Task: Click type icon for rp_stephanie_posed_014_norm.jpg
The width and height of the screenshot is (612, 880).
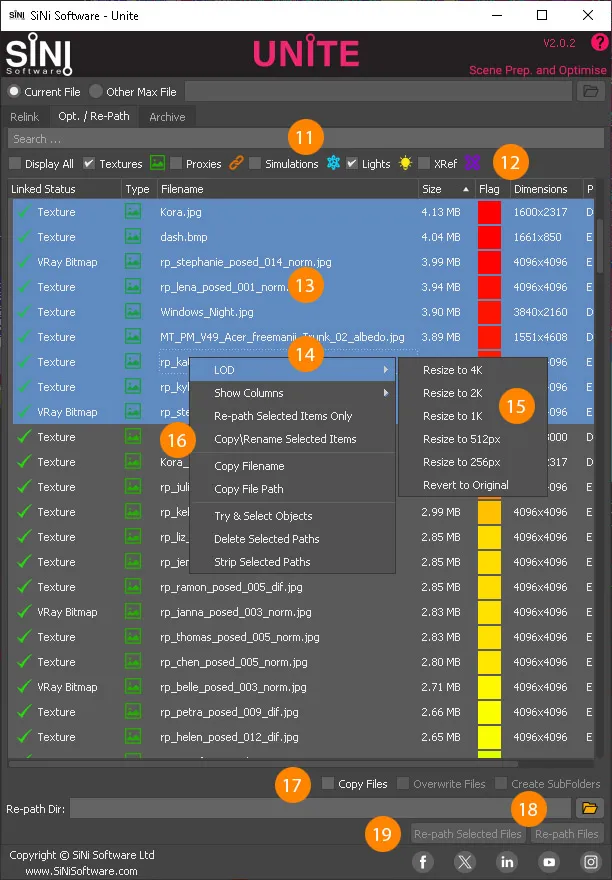Action: 133,262
